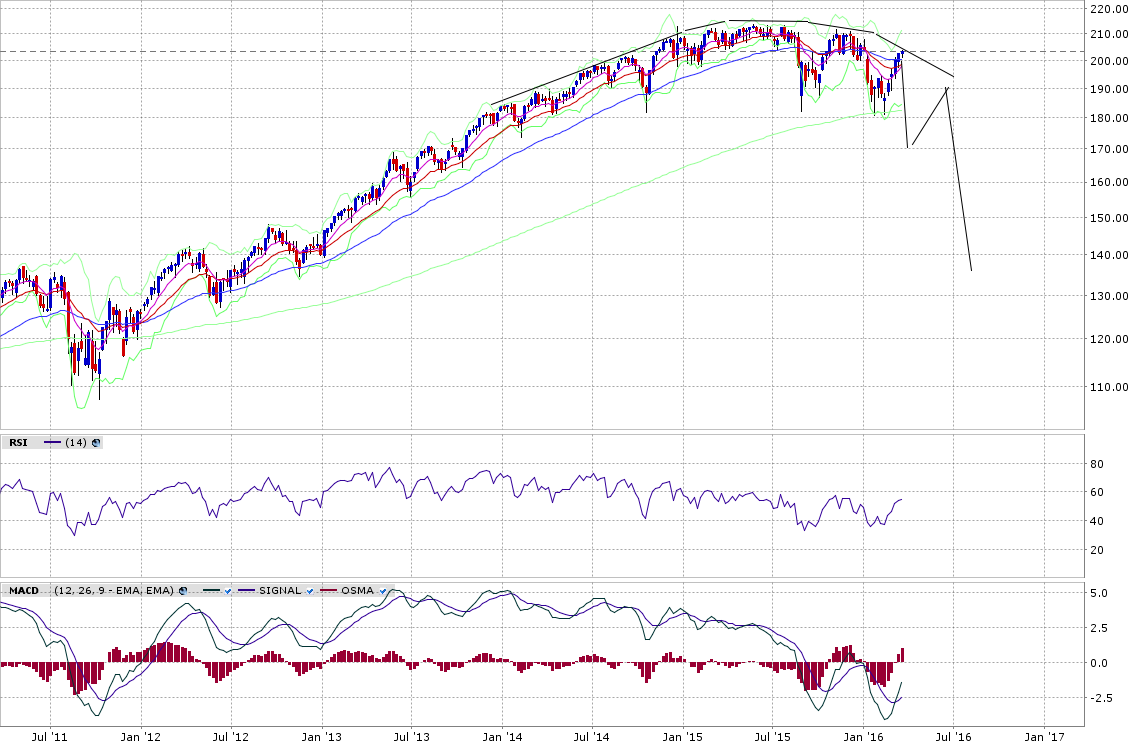Click the Jan '13 date axis label
1137x751 pixels.
pyautogui.click(x=321, y=737)
